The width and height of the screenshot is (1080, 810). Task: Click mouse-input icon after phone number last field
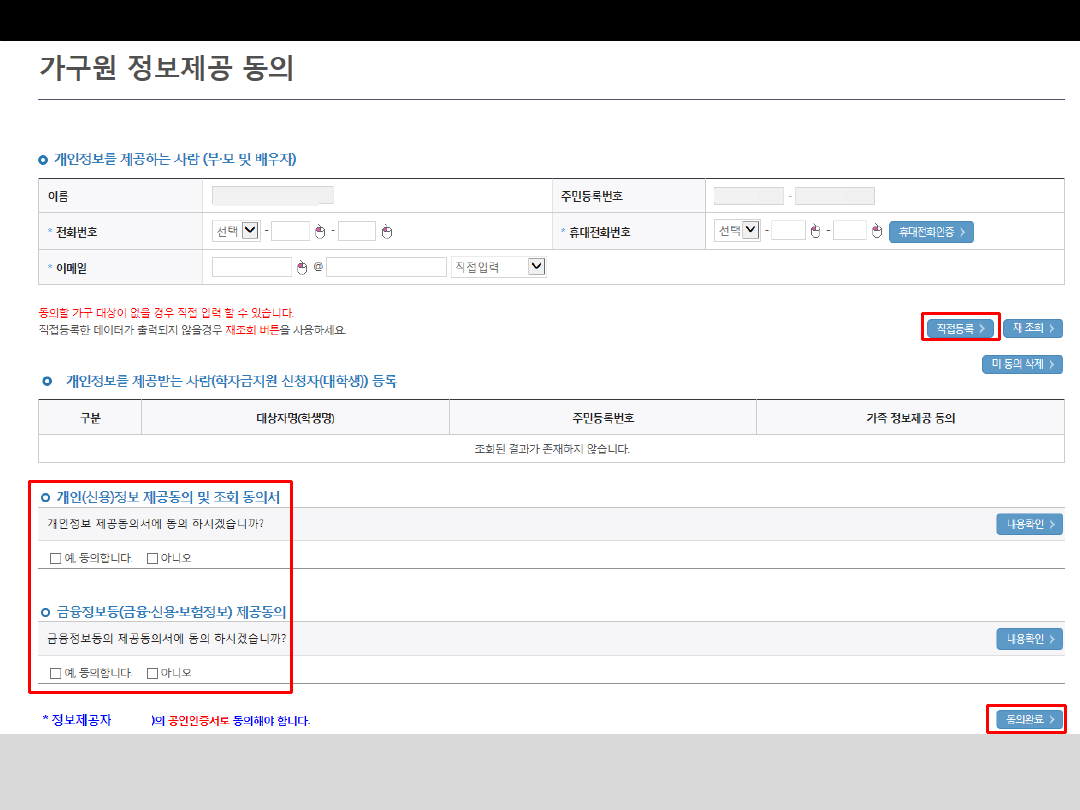(x=387, y=232)
